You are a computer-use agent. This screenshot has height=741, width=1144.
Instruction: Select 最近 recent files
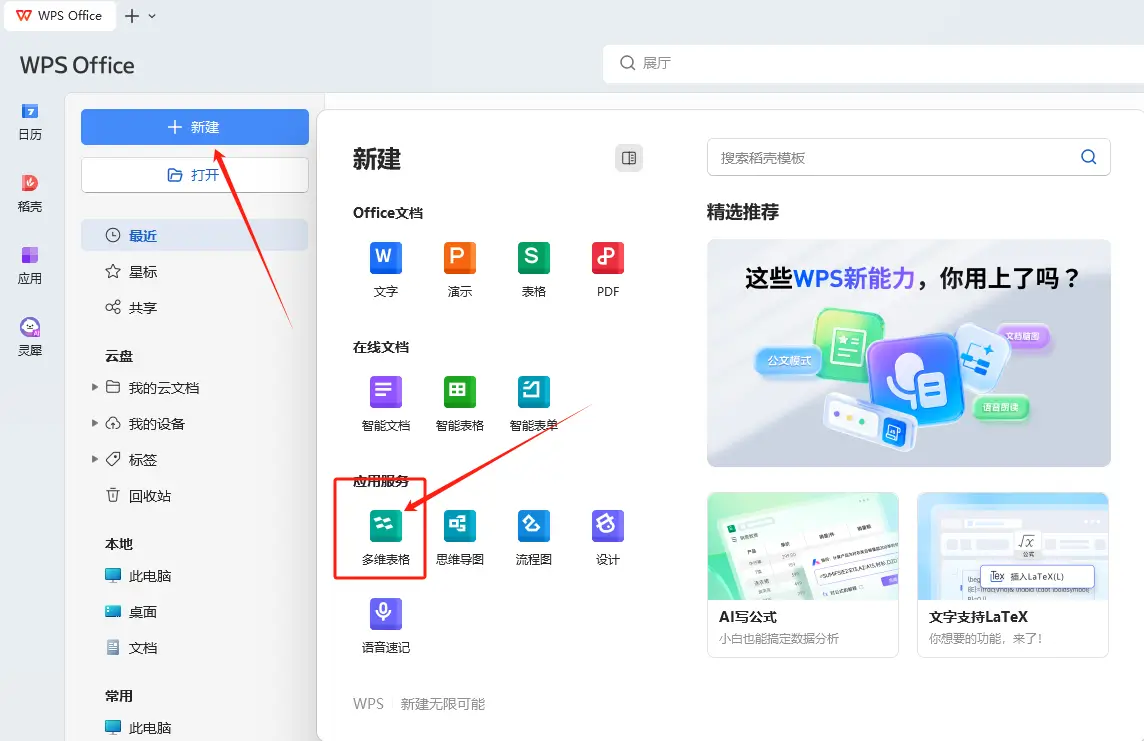pyautogui.click(x=195, y=236)
